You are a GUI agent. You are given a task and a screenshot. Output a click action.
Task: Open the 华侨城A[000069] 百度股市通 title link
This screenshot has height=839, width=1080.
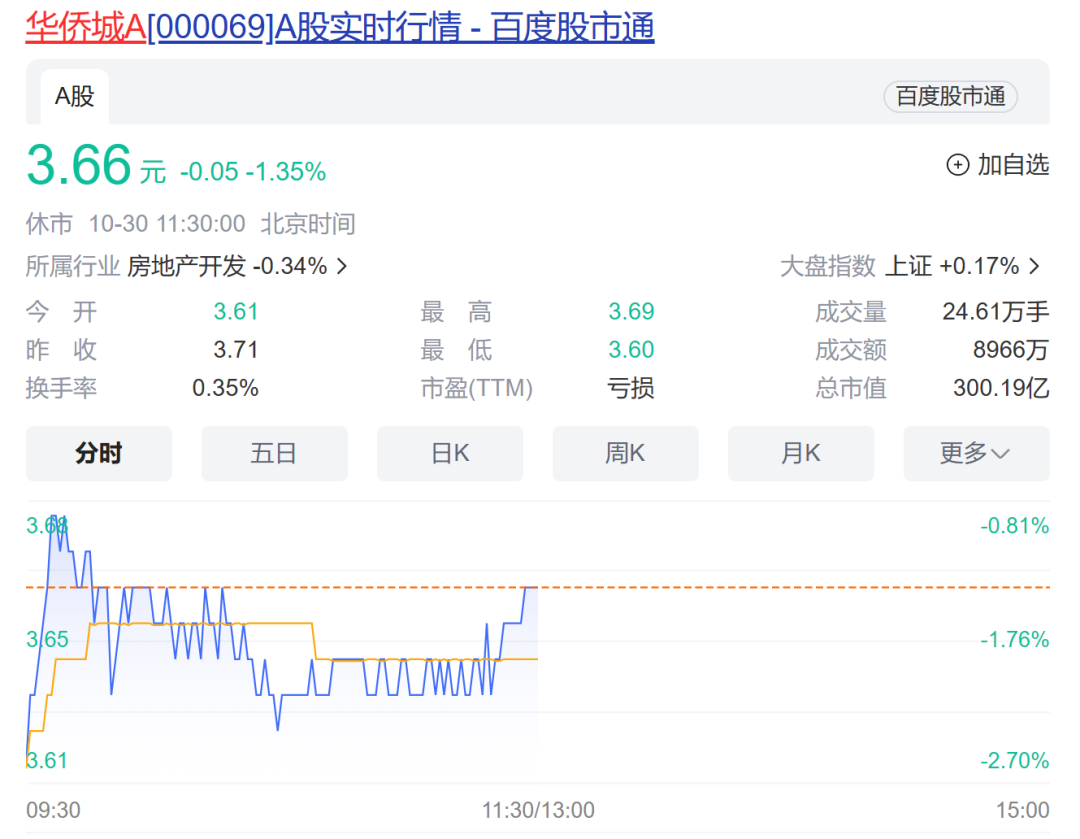(x=340, y=28)
